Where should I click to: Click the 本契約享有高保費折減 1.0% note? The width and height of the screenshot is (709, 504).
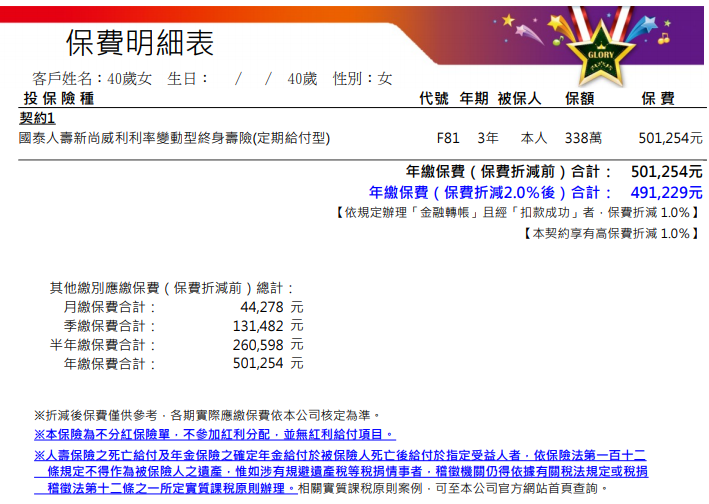pyautogui.click(x=611, y=234)
